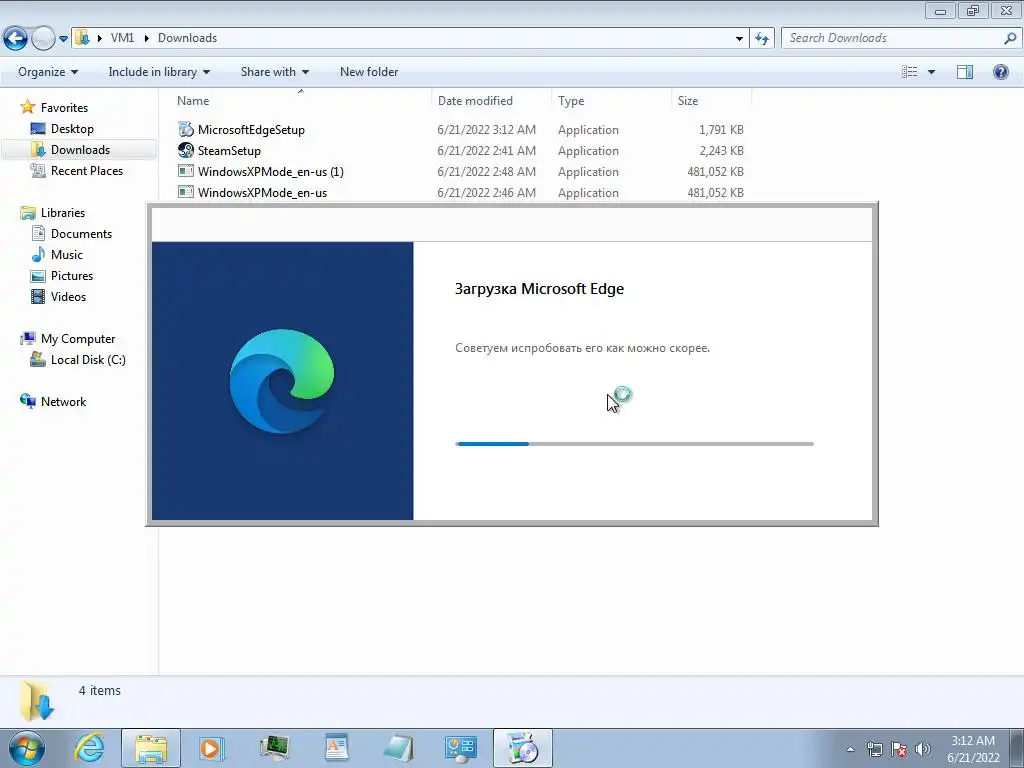
Task: Select WindowsXPMode_en-us (1) file icon
Action: [x=186, y=171]
